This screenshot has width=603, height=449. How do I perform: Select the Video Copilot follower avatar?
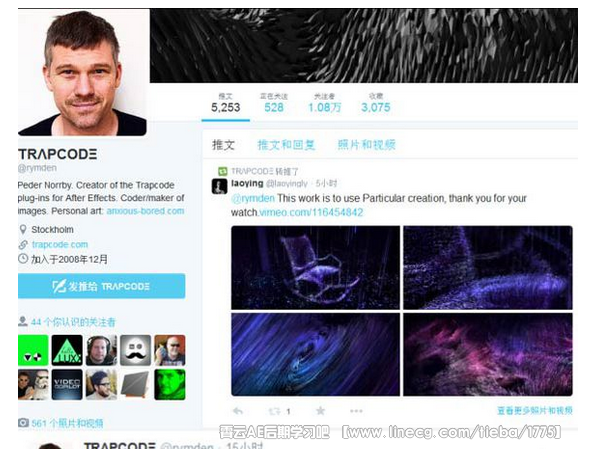67,384
